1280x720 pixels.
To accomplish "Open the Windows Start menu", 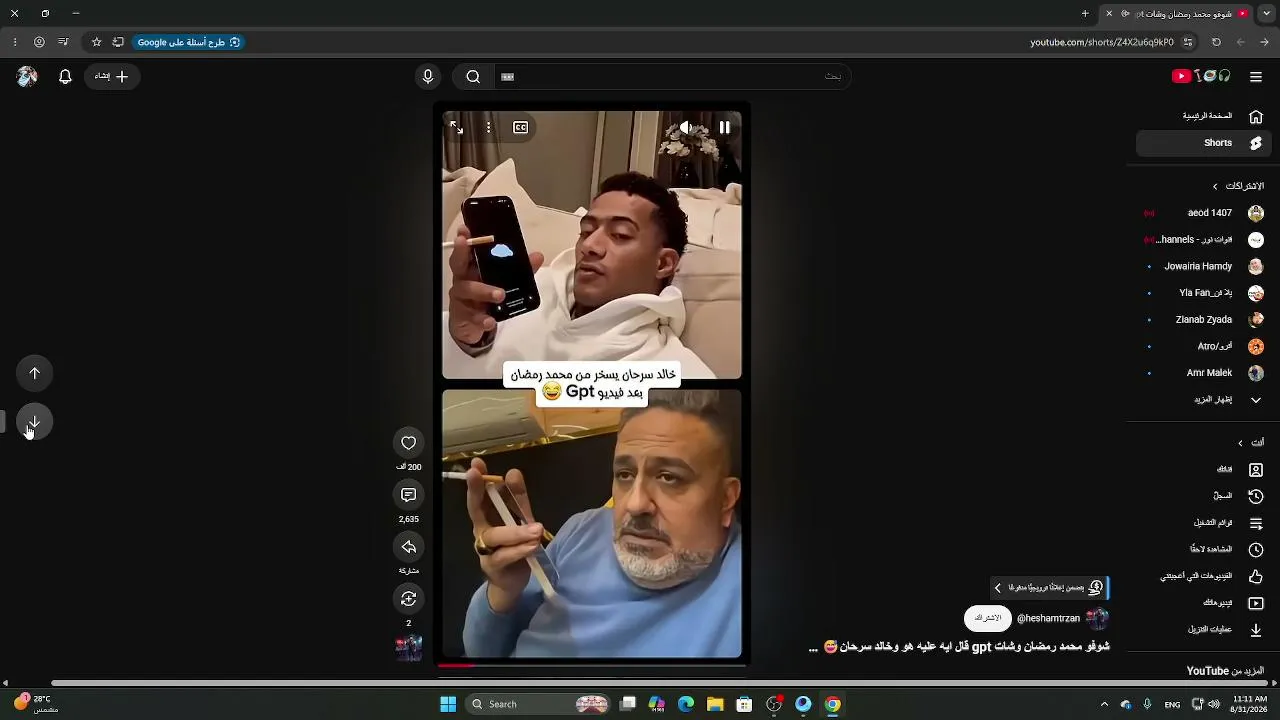I will (x=448, y=704).
